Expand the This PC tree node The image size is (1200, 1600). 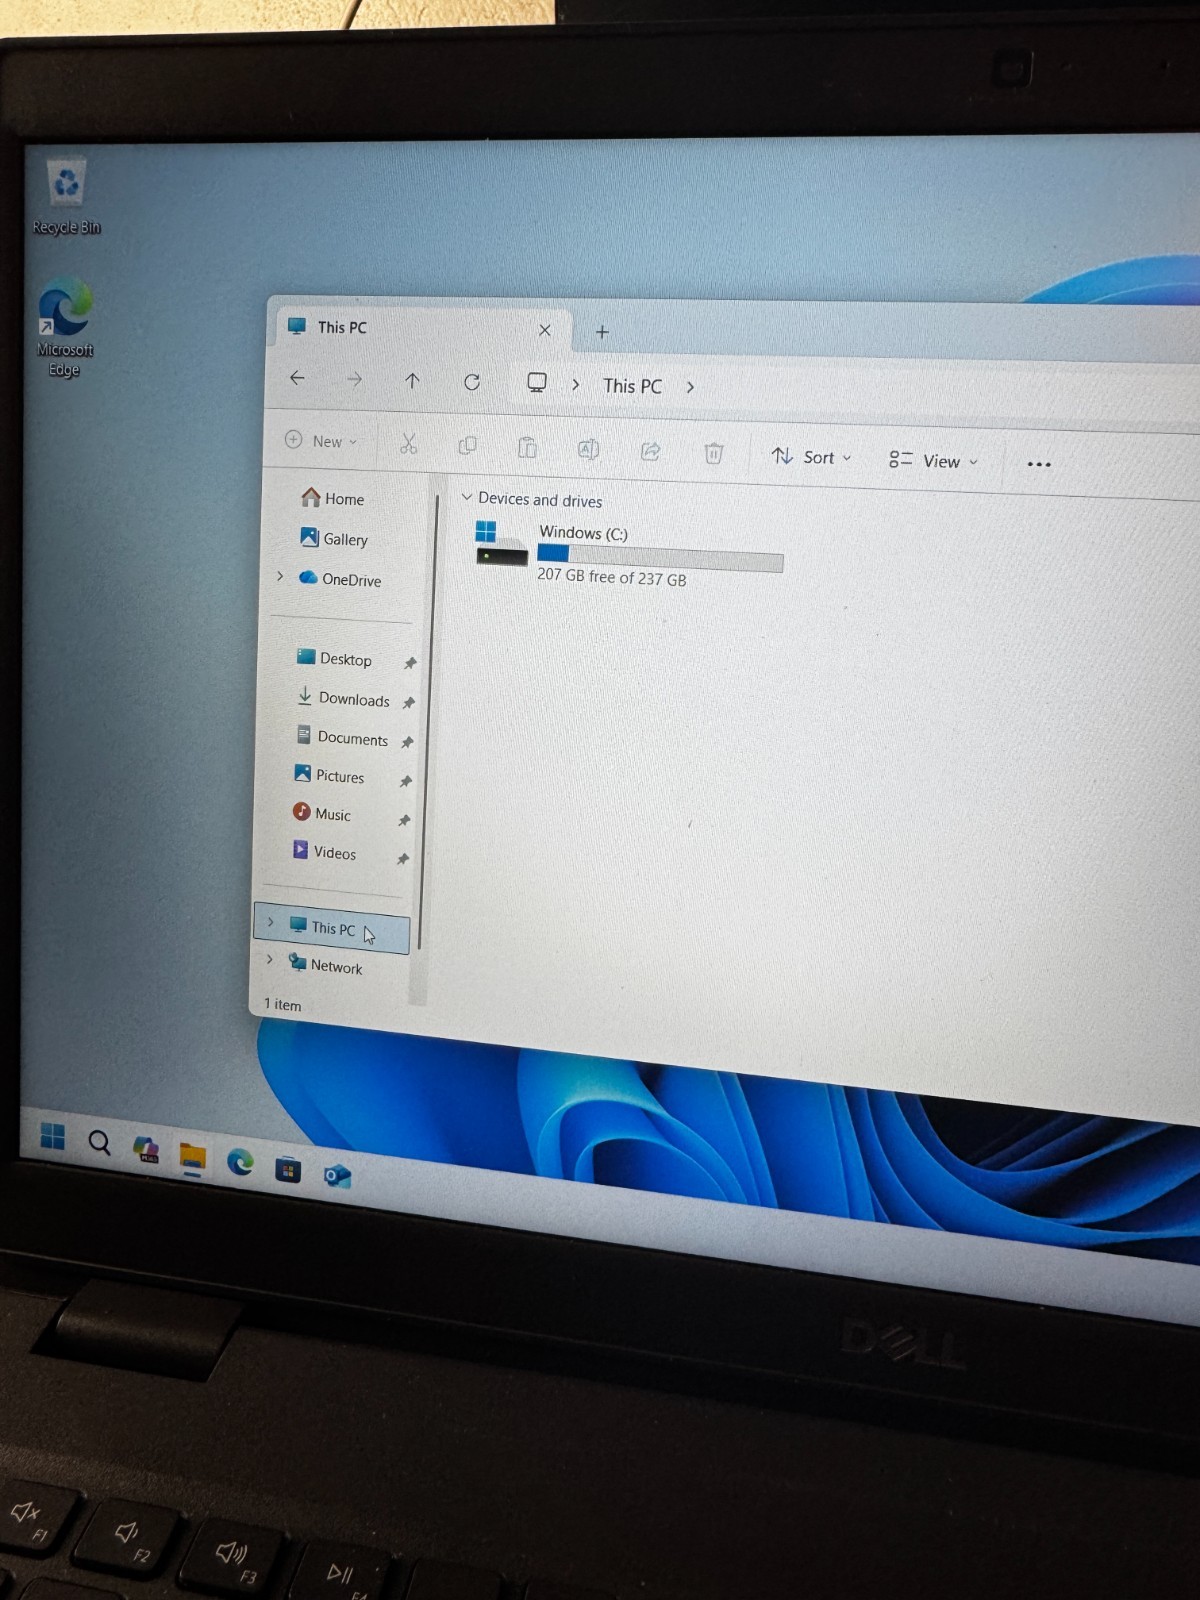271,923
